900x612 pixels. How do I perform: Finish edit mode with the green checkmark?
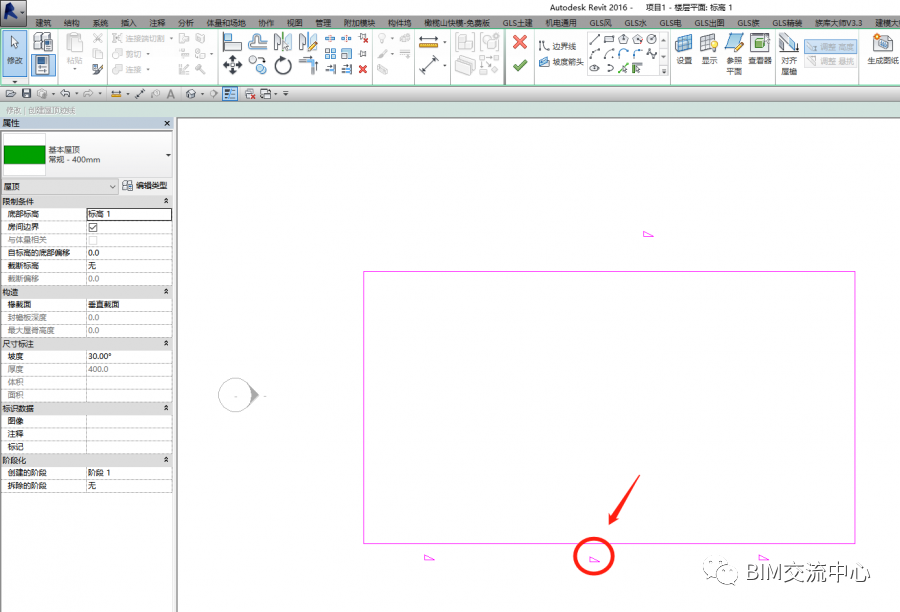pos(520,65)
